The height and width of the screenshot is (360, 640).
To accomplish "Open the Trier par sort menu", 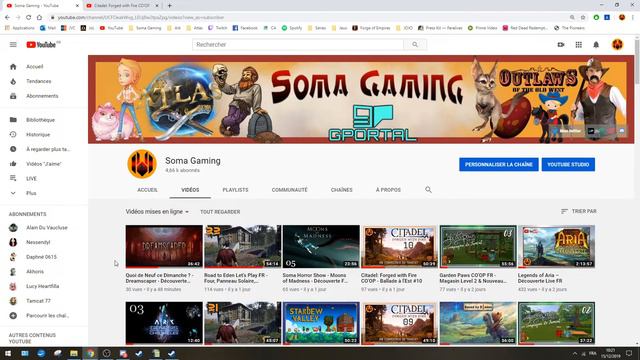I will 578,211.
